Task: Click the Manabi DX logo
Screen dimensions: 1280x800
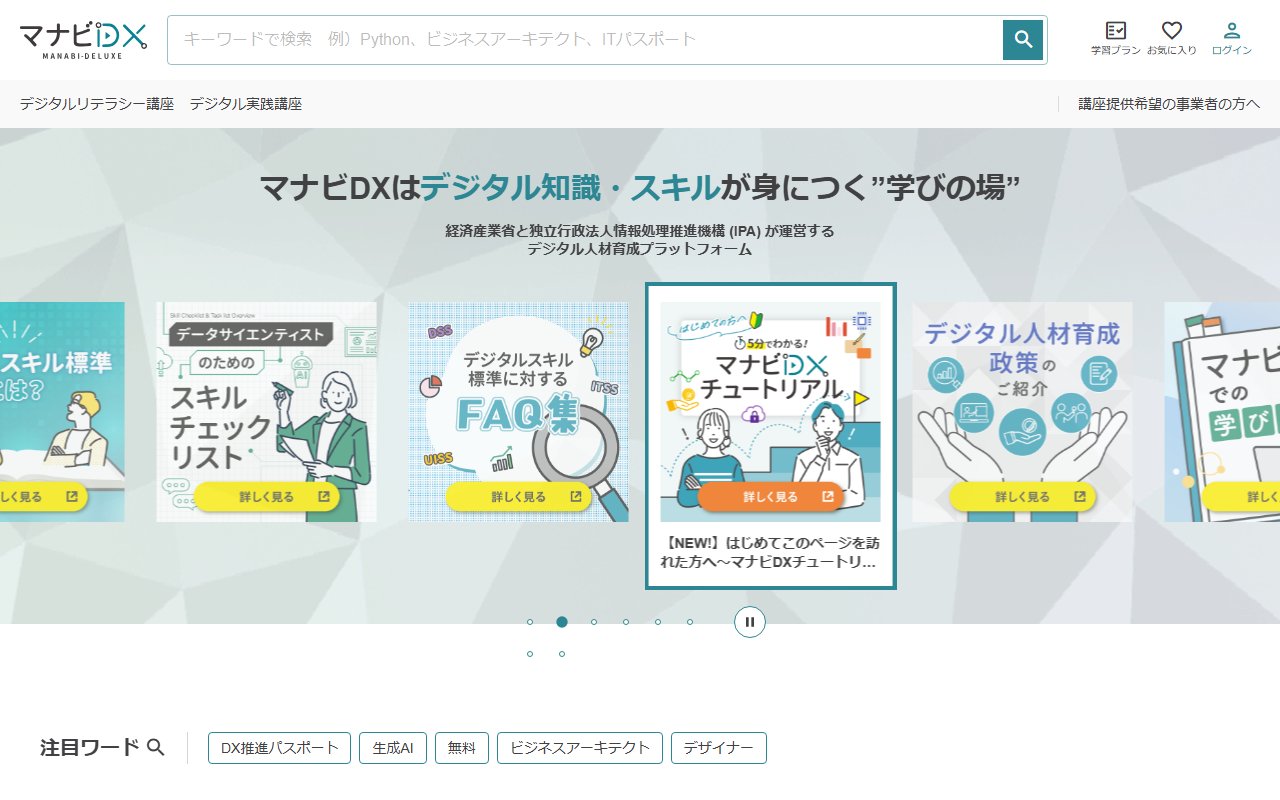Action: 83,40
